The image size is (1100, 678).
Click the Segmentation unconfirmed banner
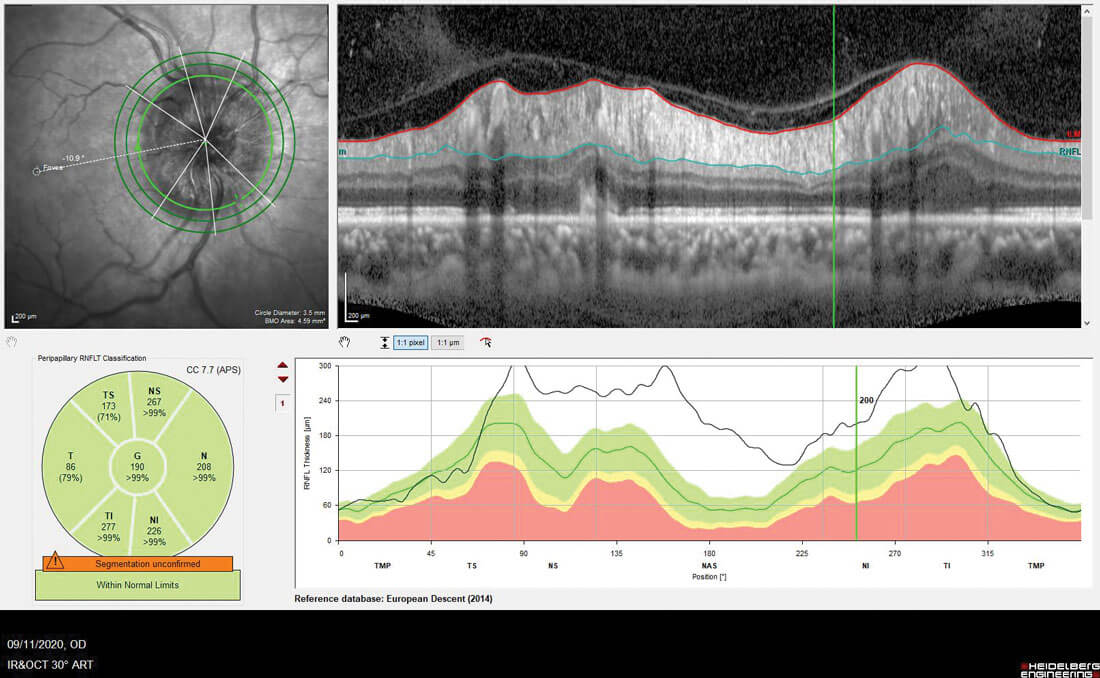(x=138, y=564)
